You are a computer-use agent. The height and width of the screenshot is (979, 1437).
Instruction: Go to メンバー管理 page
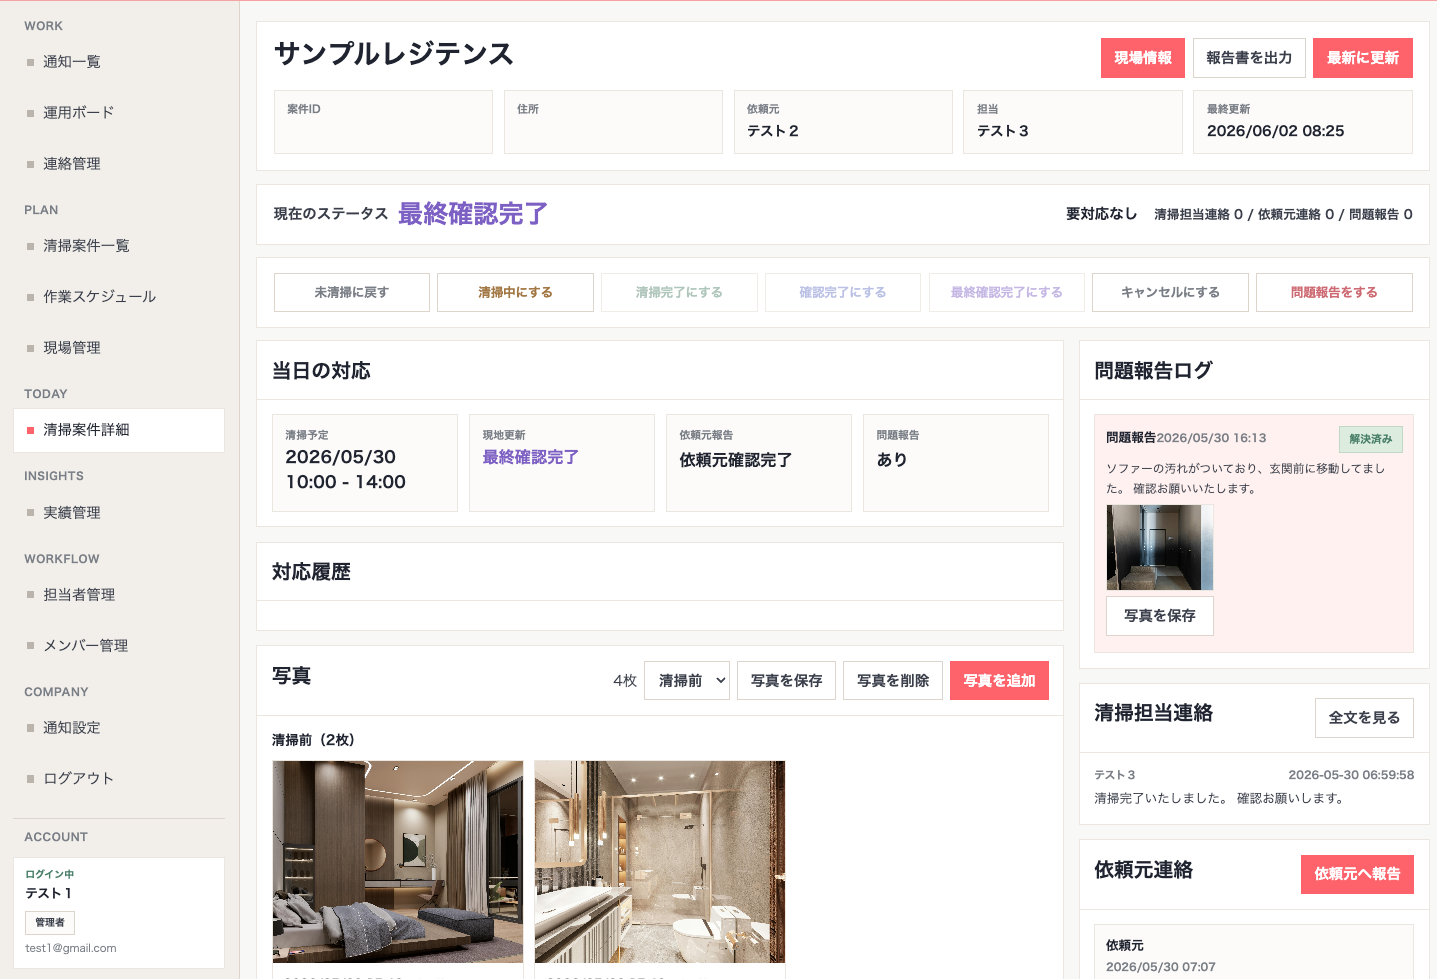pyautogui.click(x=118, y=646)
